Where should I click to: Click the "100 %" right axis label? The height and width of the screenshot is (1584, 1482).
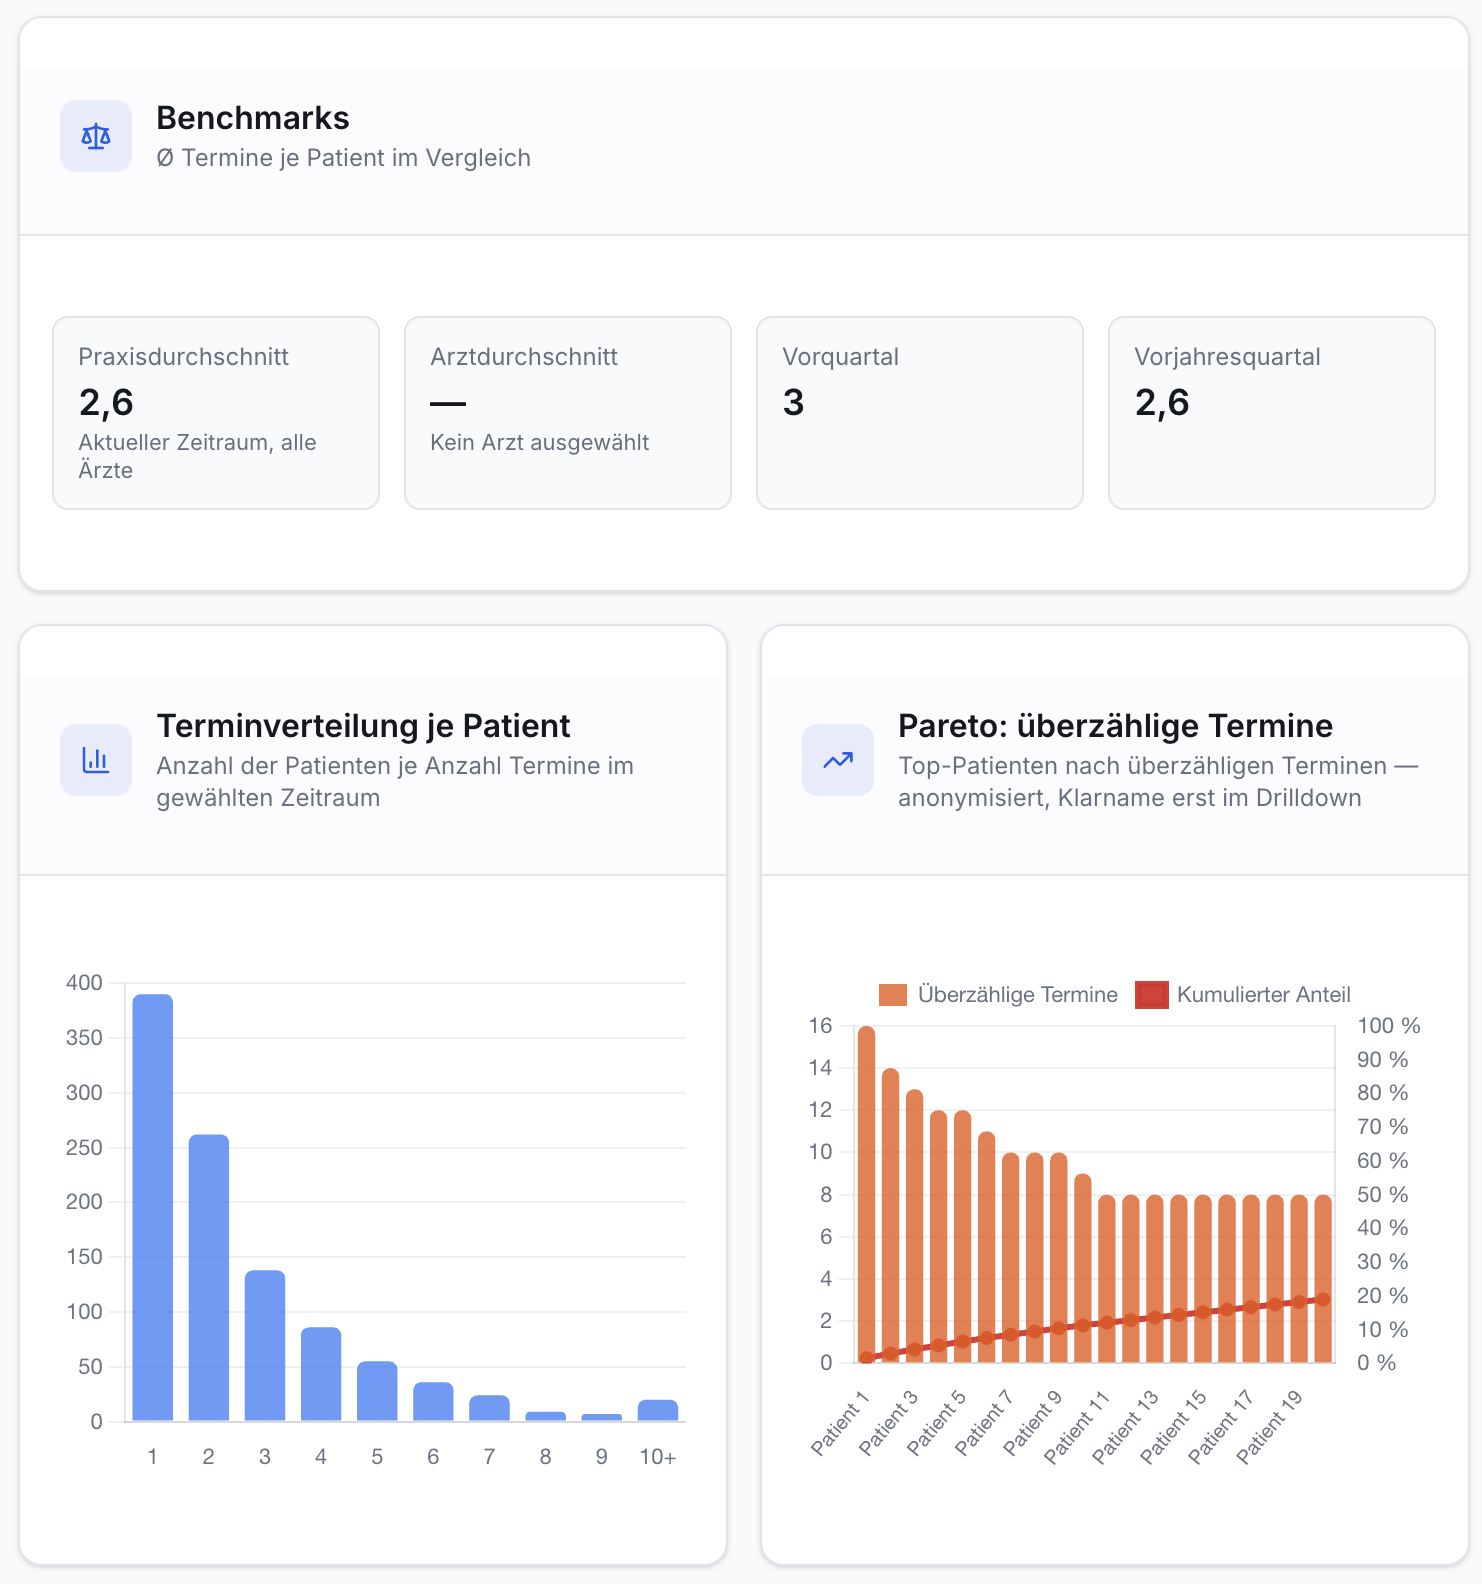coord(1389,1026)
